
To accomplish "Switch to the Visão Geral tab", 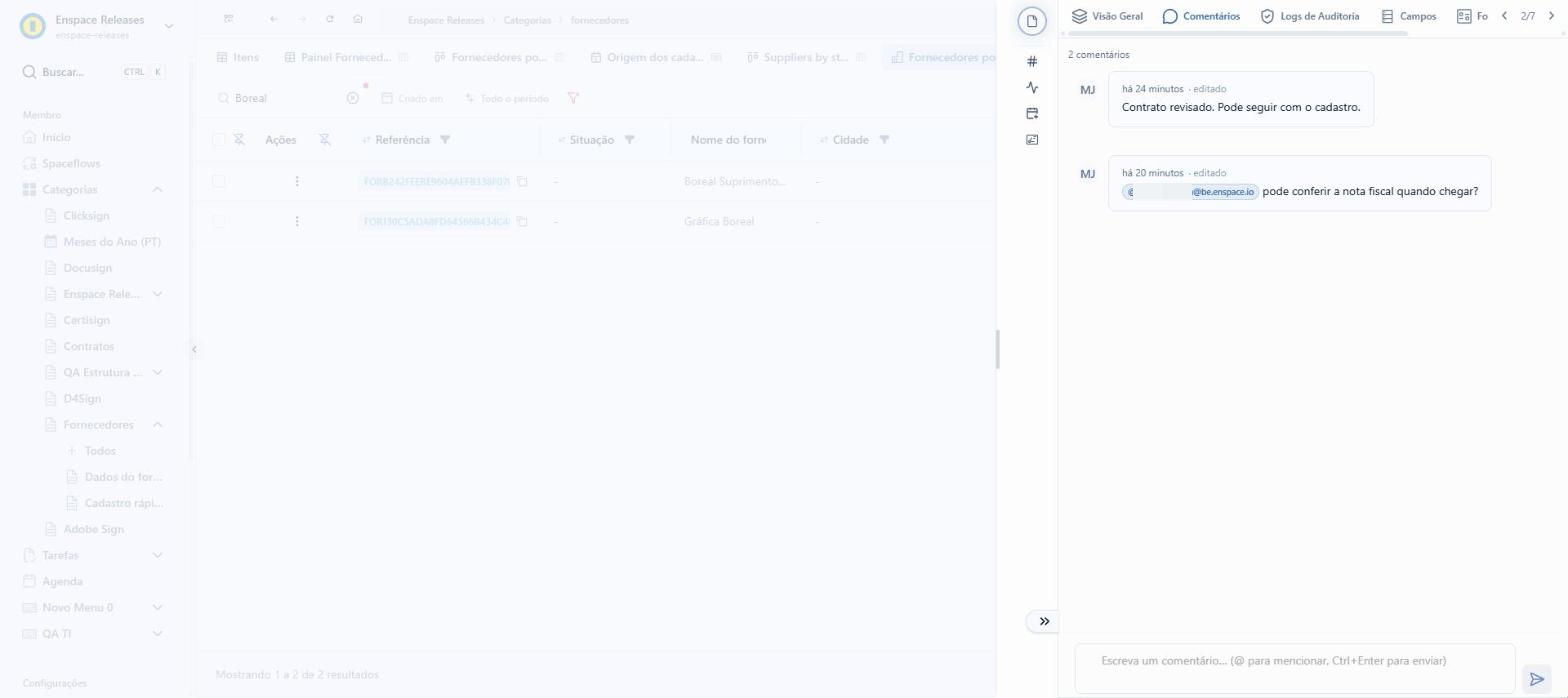I will [x=1107, y=16].
